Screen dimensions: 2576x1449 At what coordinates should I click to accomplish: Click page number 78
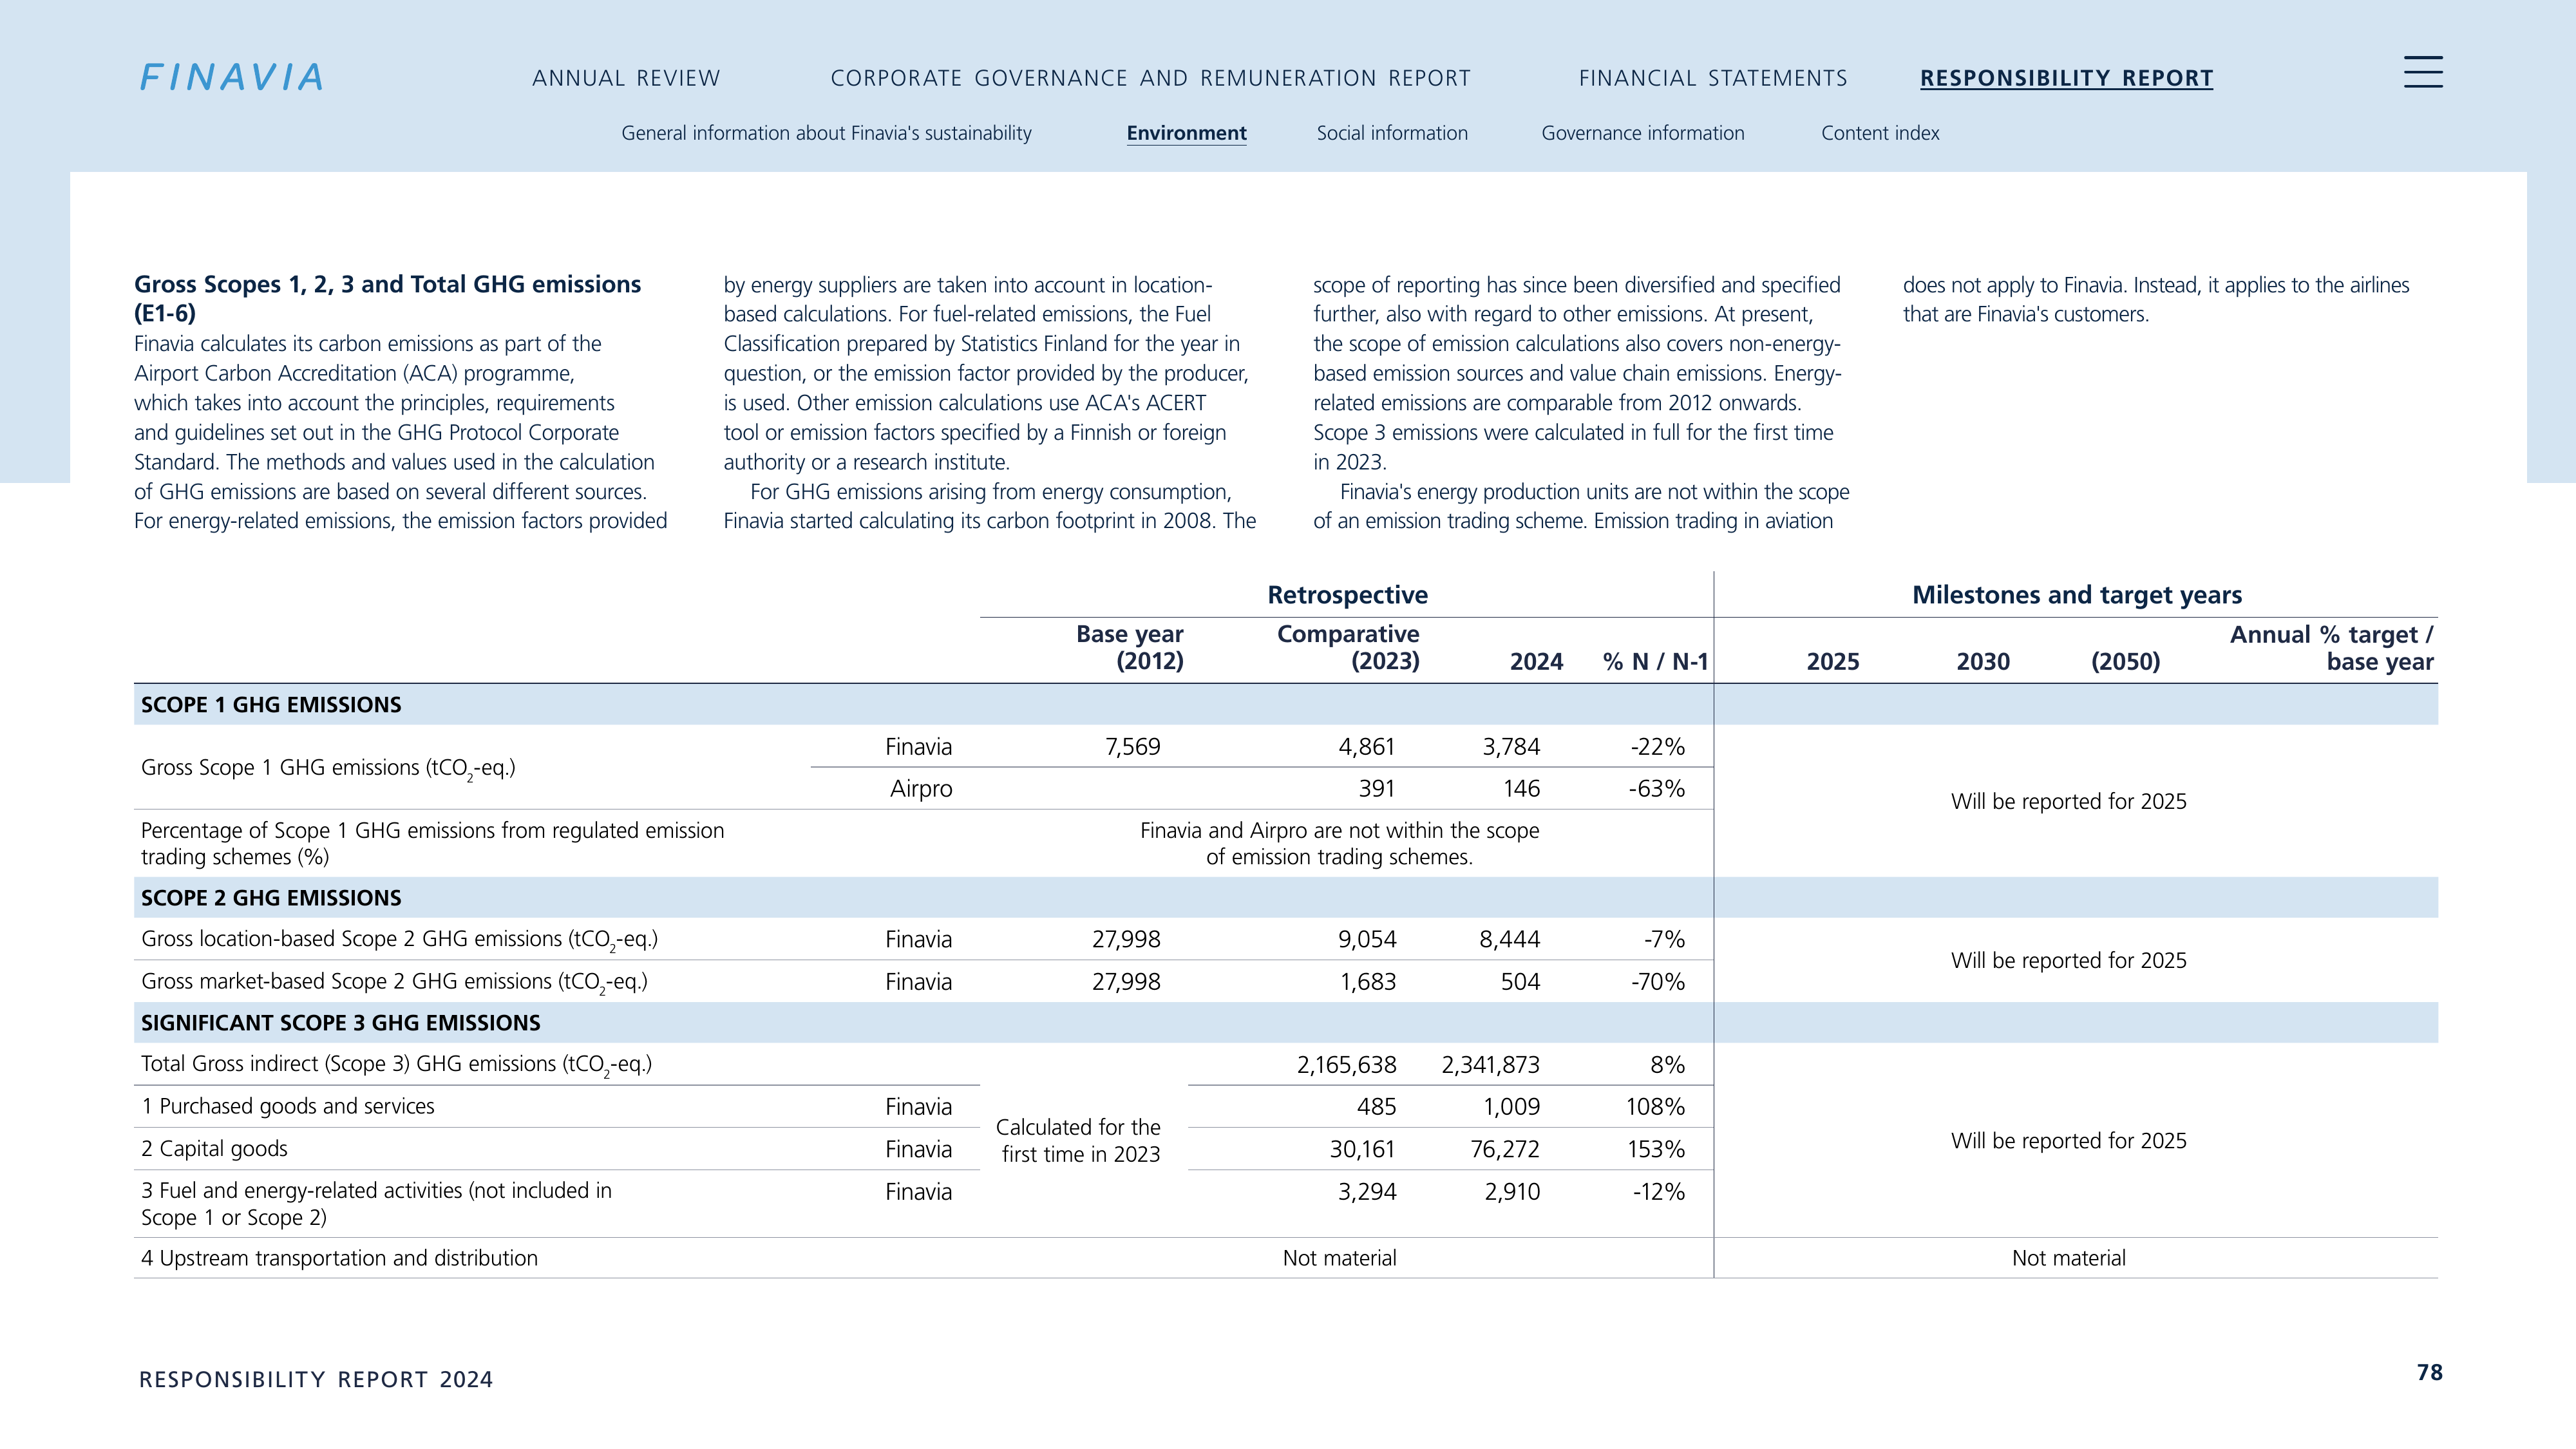[x=2429, y=1372]
